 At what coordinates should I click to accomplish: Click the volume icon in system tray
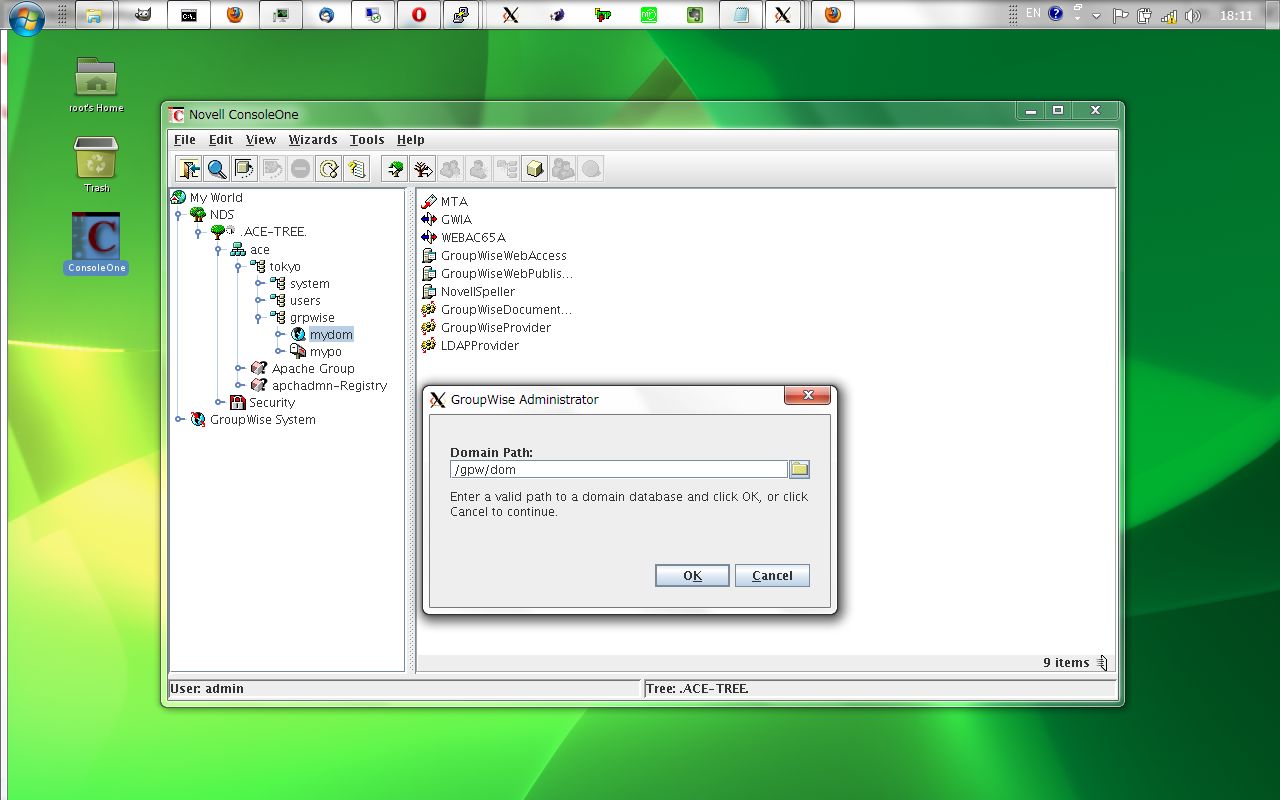(x=1192, y=16)
